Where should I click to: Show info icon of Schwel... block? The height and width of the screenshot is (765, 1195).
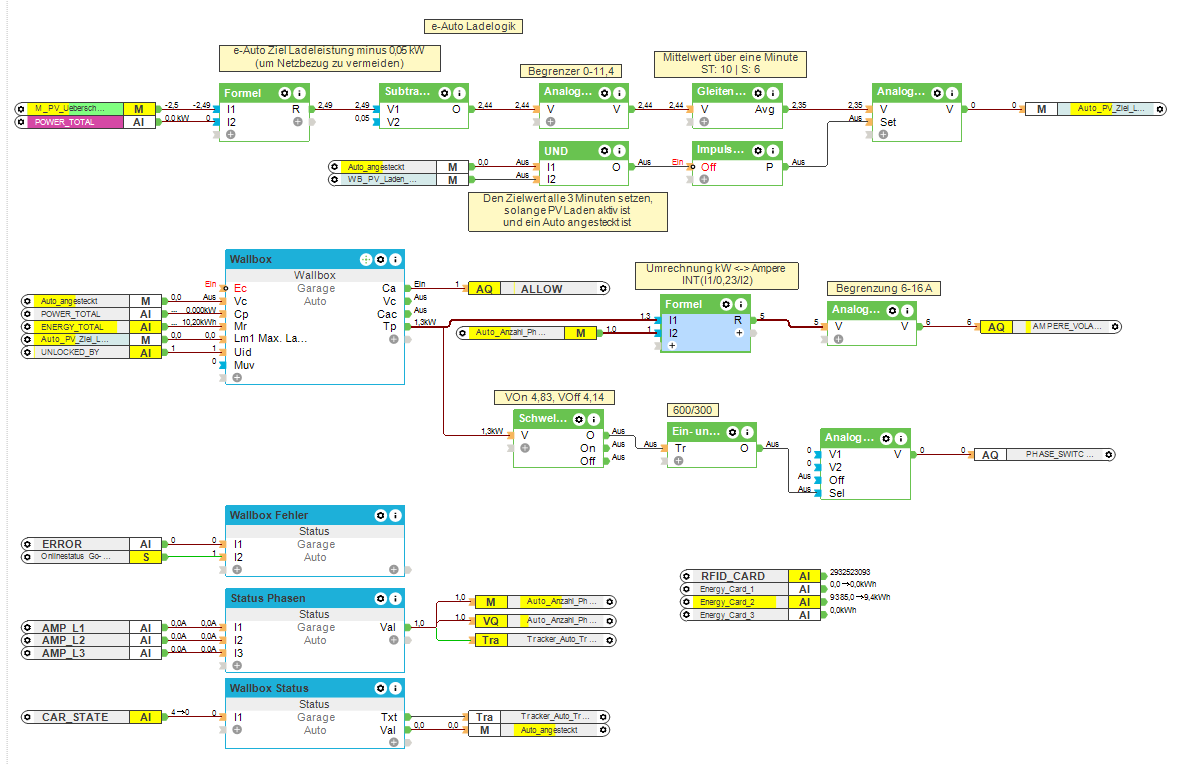tap(594, 420)
